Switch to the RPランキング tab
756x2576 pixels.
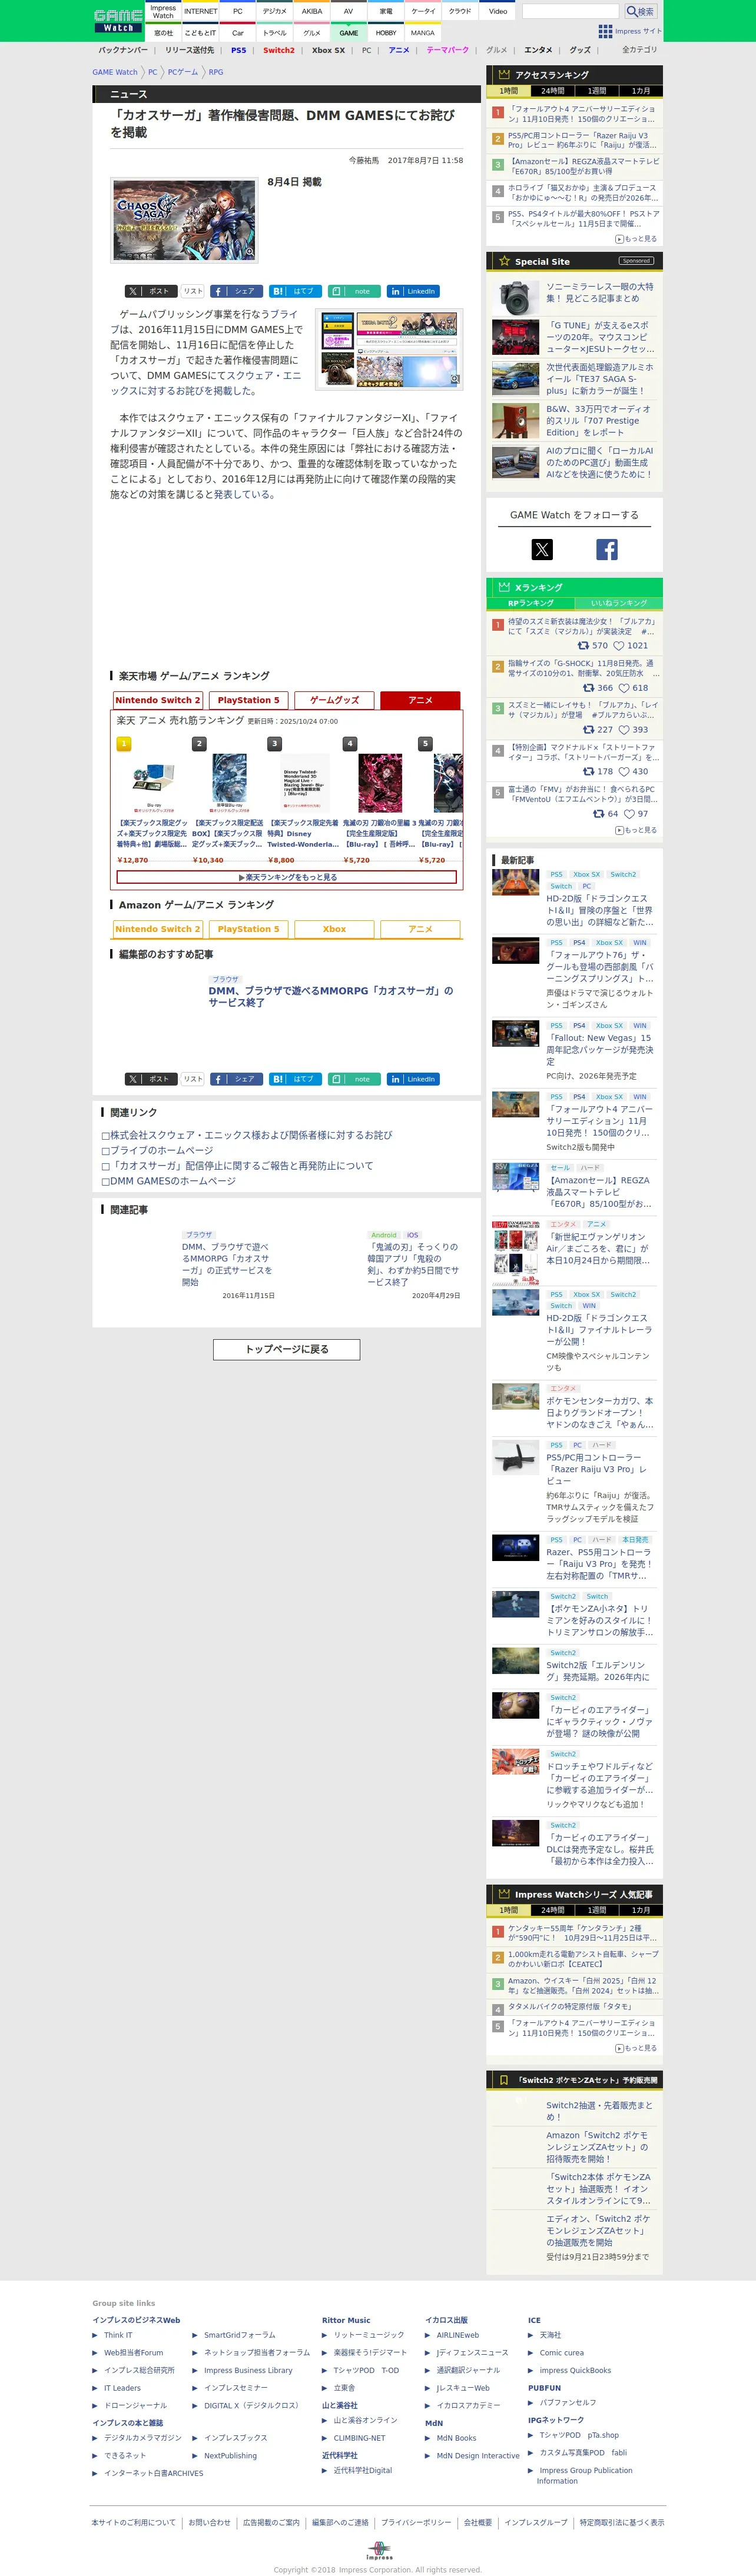pyautogui.click(x=531, y=603)
